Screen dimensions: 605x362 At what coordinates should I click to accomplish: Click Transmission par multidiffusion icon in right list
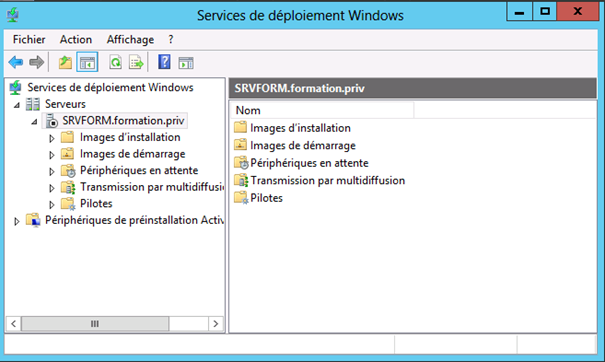pos(241,180)
